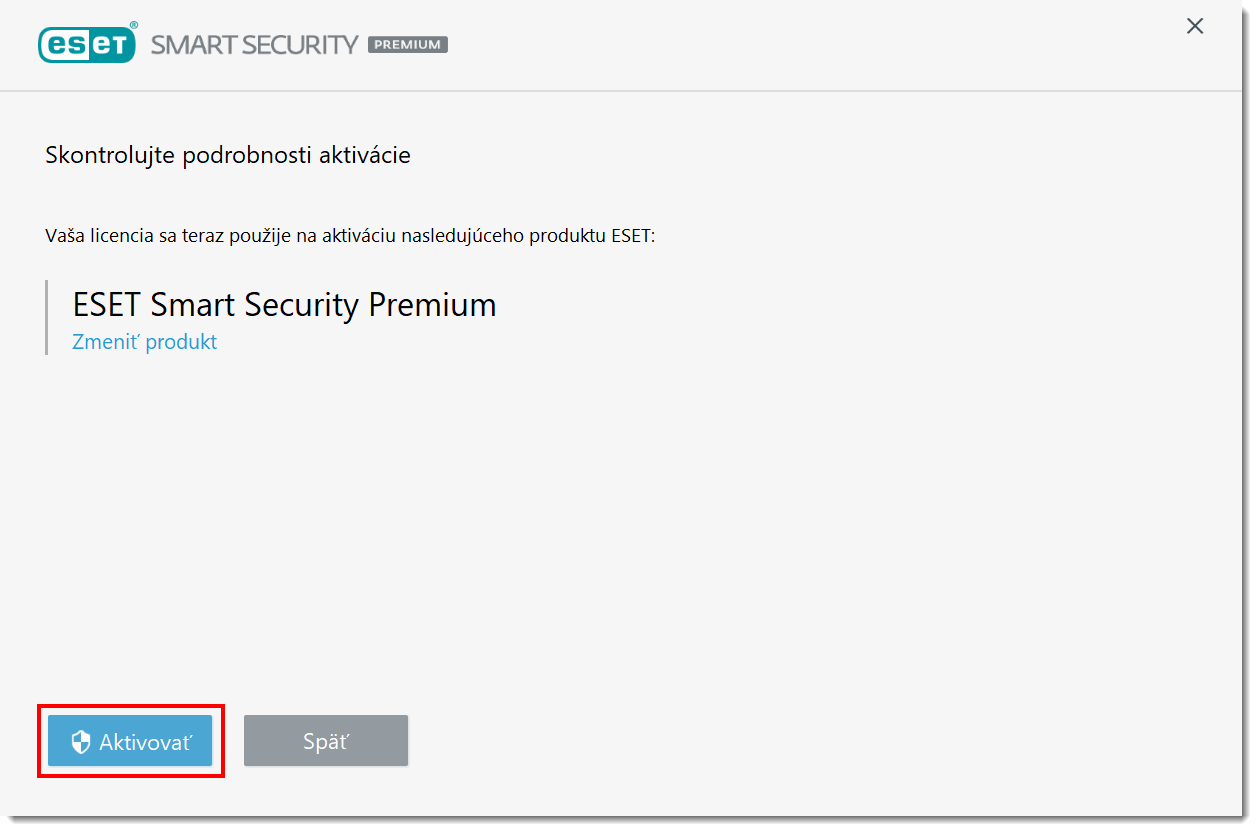Click "Smart Security" in the large product name

click(x=254, y=304)
